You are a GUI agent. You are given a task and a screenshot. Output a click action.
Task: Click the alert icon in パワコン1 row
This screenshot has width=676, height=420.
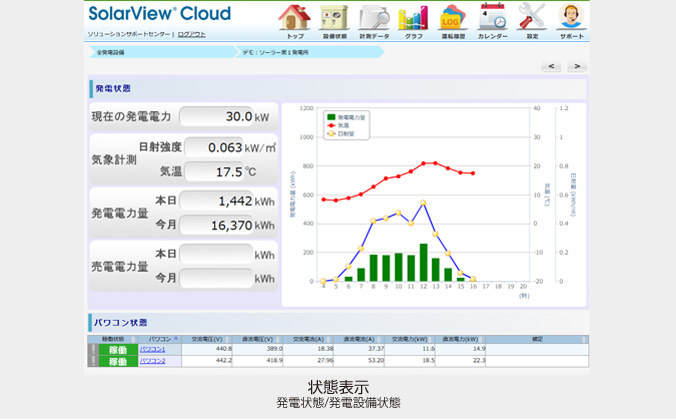(93, 350)
